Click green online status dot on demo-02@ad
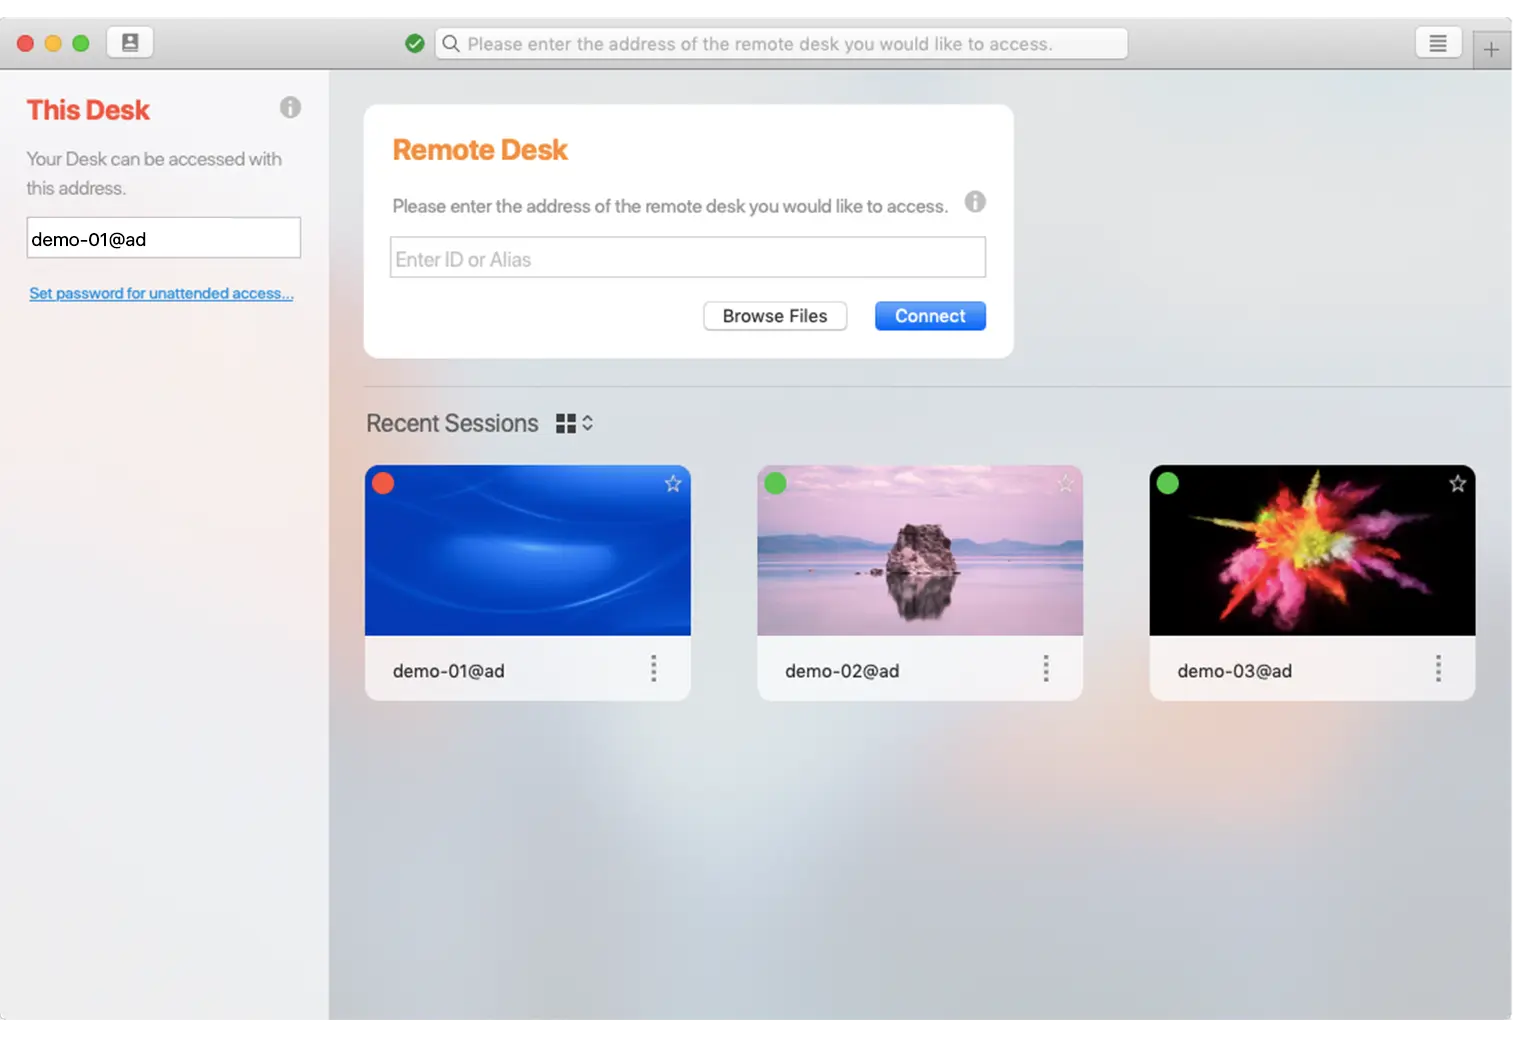1514x1042 pixels. coord(775,484)
